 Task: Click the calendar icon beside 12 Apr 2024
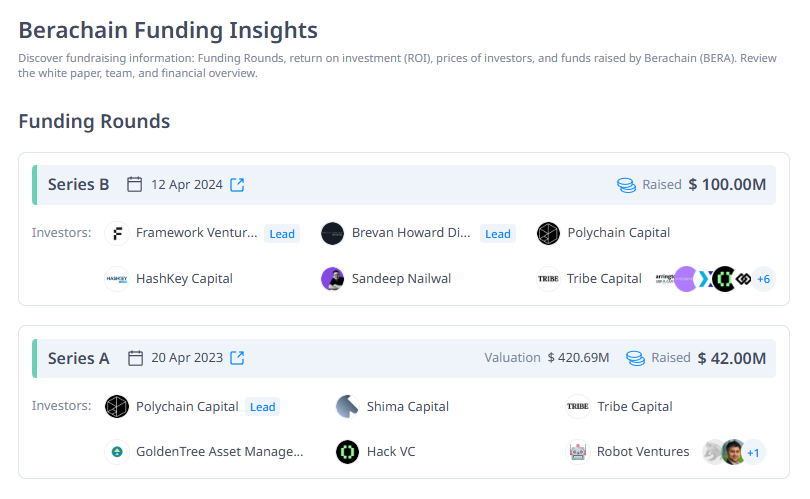click(x=134, y=184)
